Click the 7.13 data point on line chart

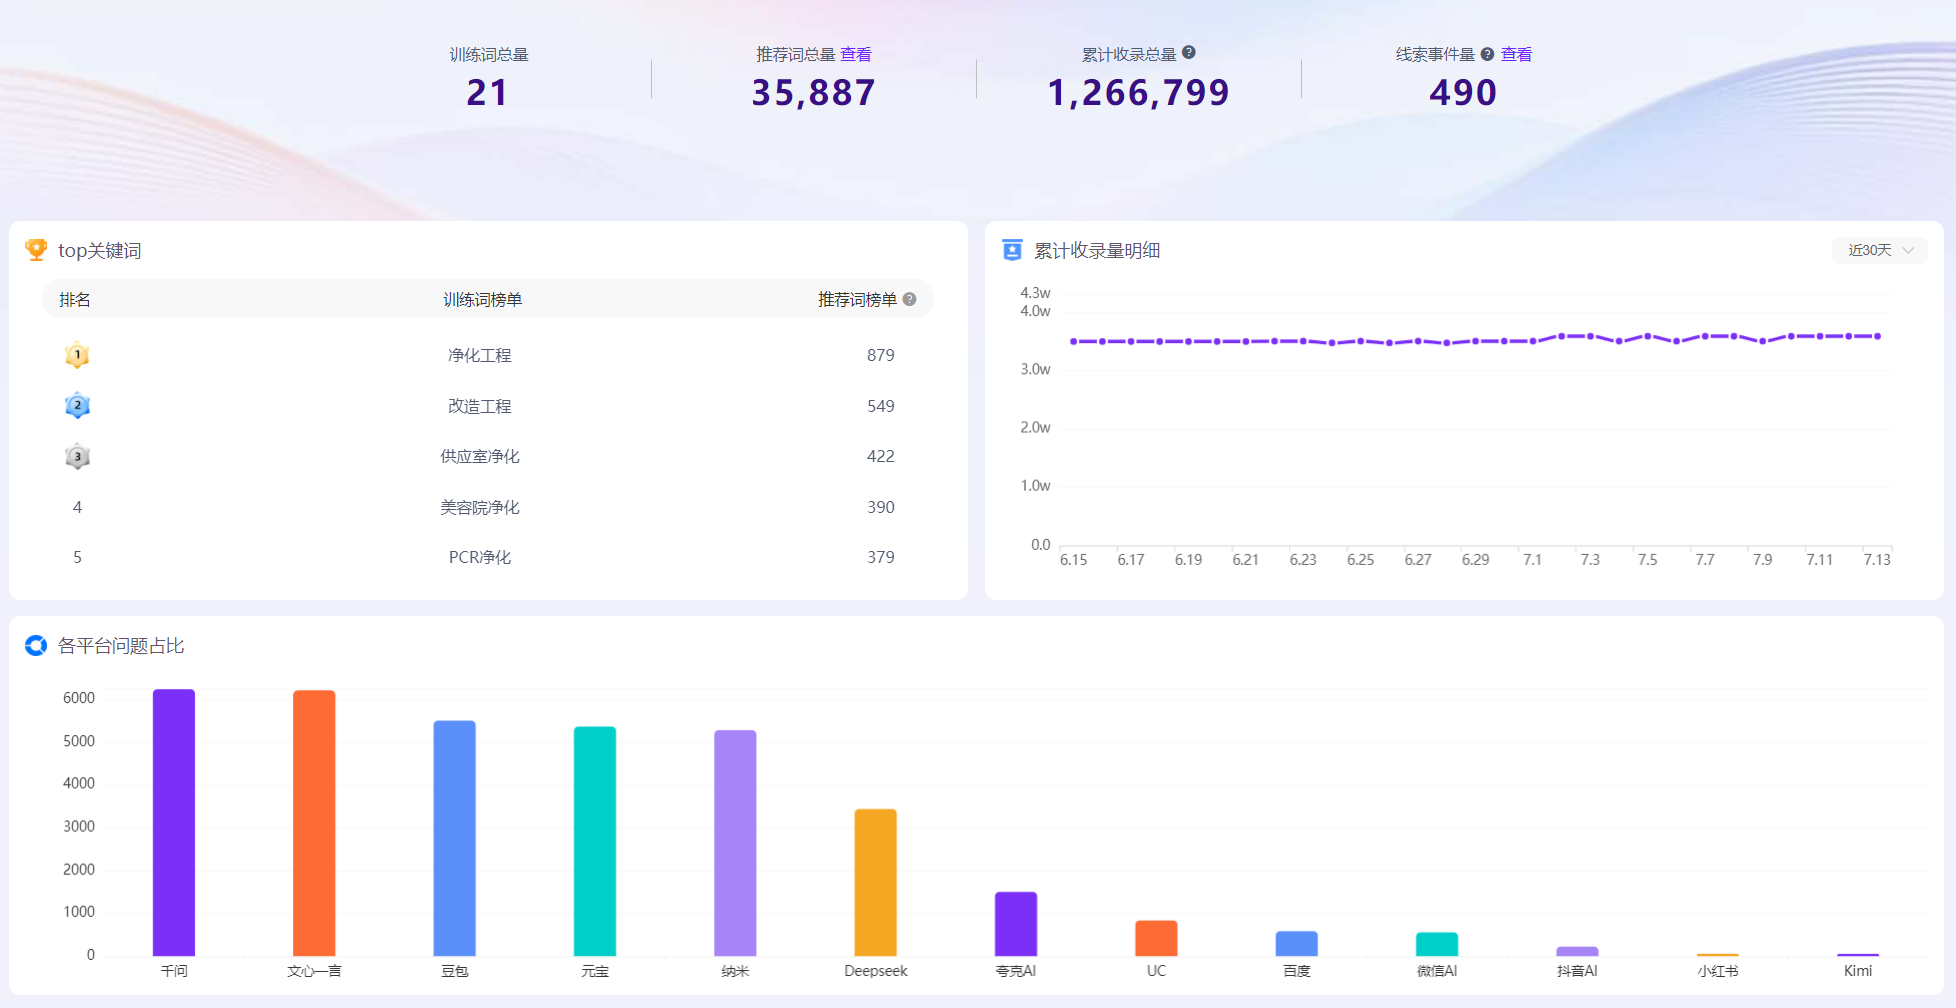(1877, 336)
